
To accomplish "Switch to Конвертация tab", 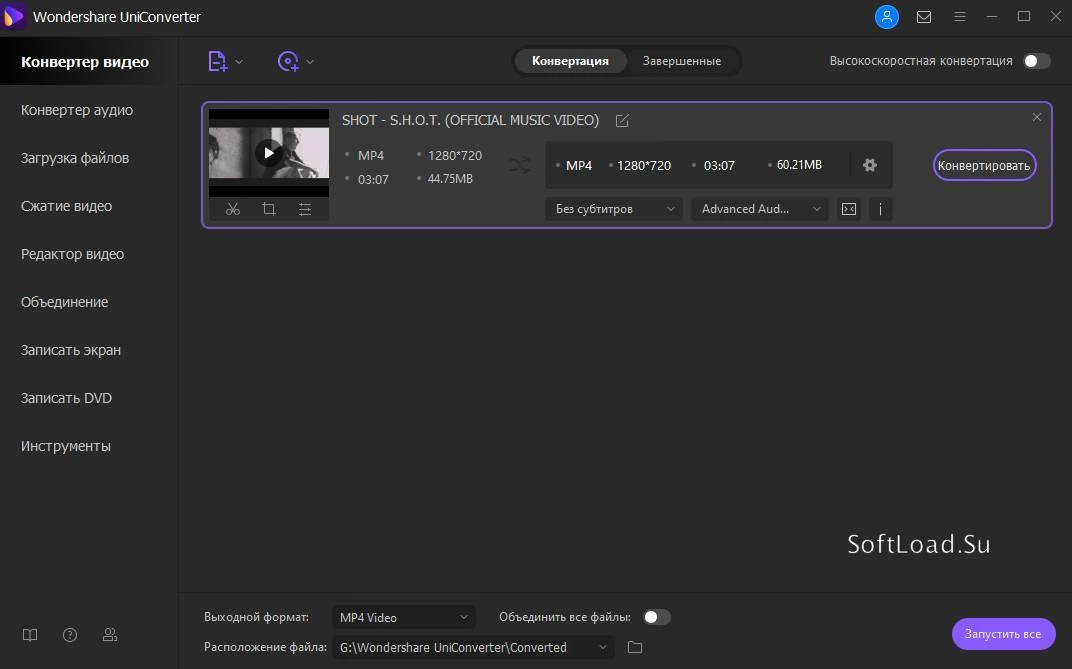I will click(570, 61).
